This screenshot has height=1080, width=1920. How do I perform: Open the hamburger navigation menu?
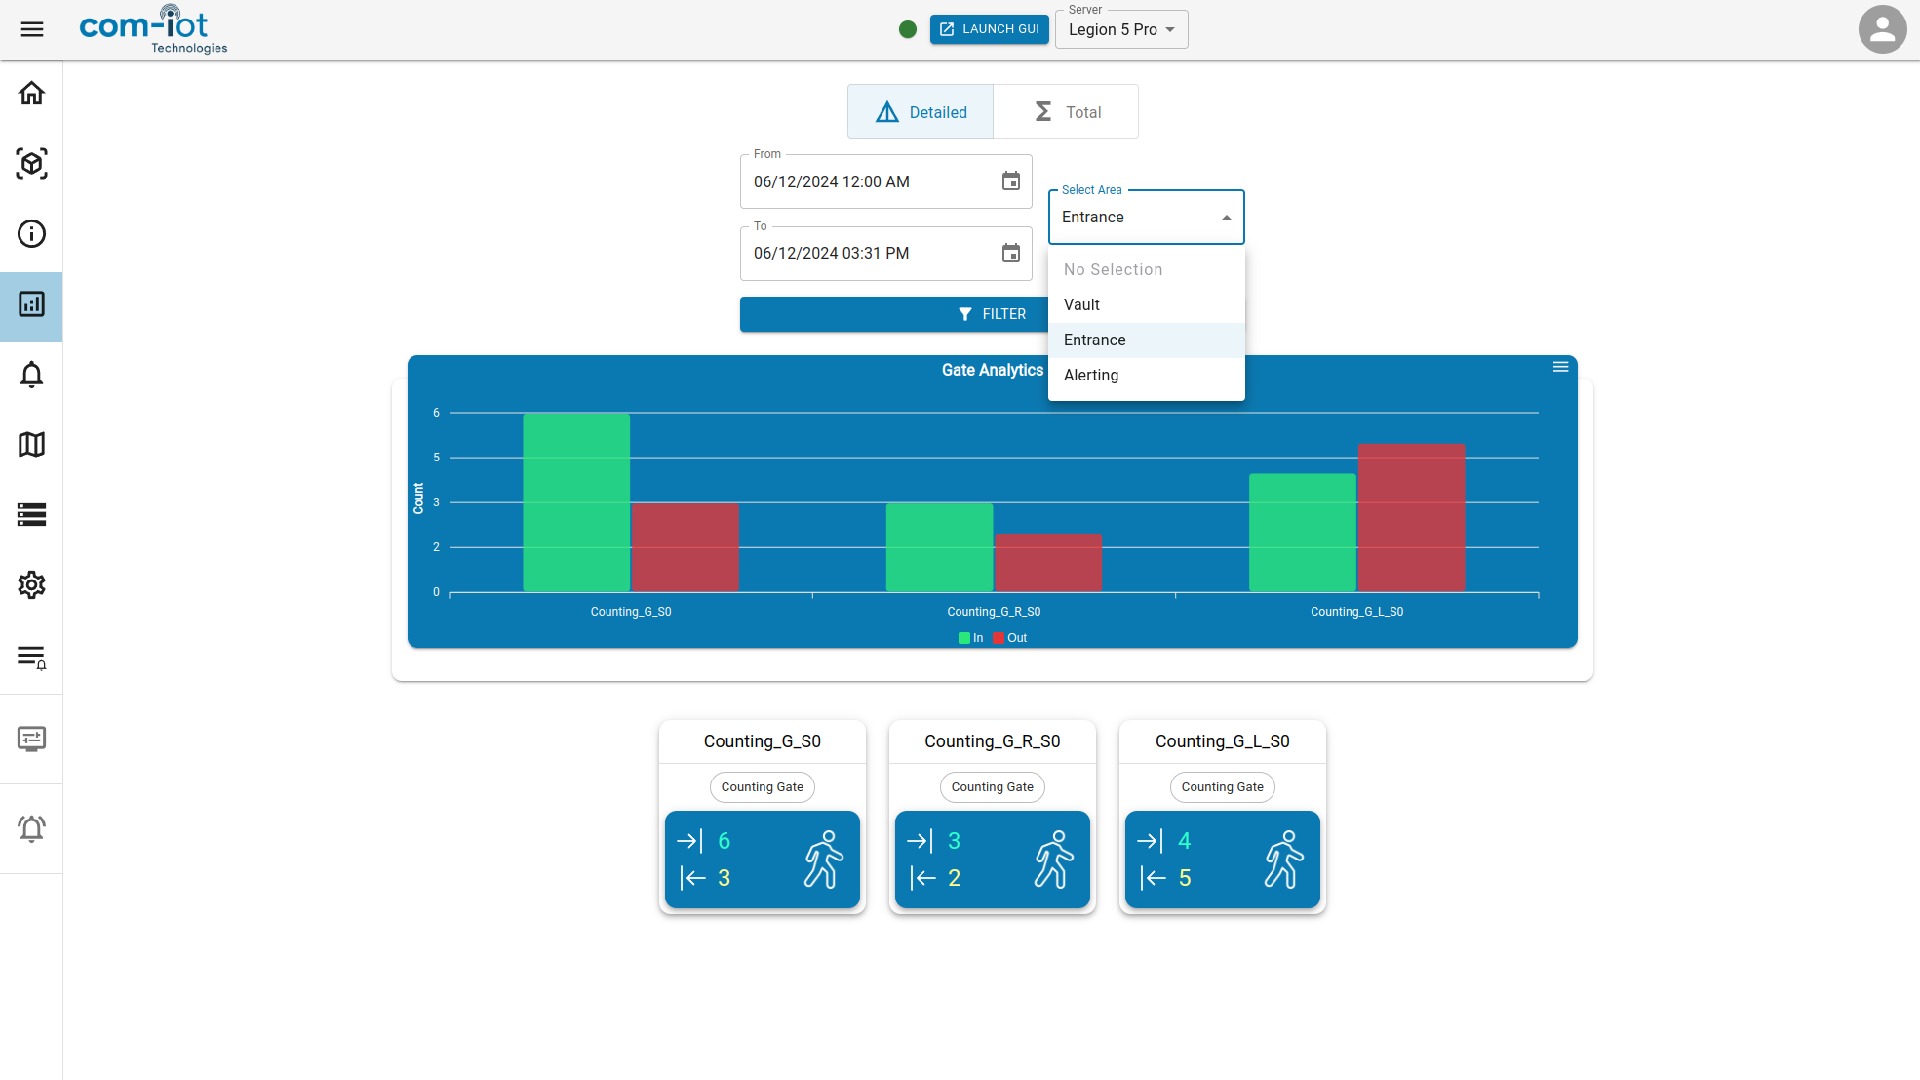pyautogui.click(x=32, y=29)
